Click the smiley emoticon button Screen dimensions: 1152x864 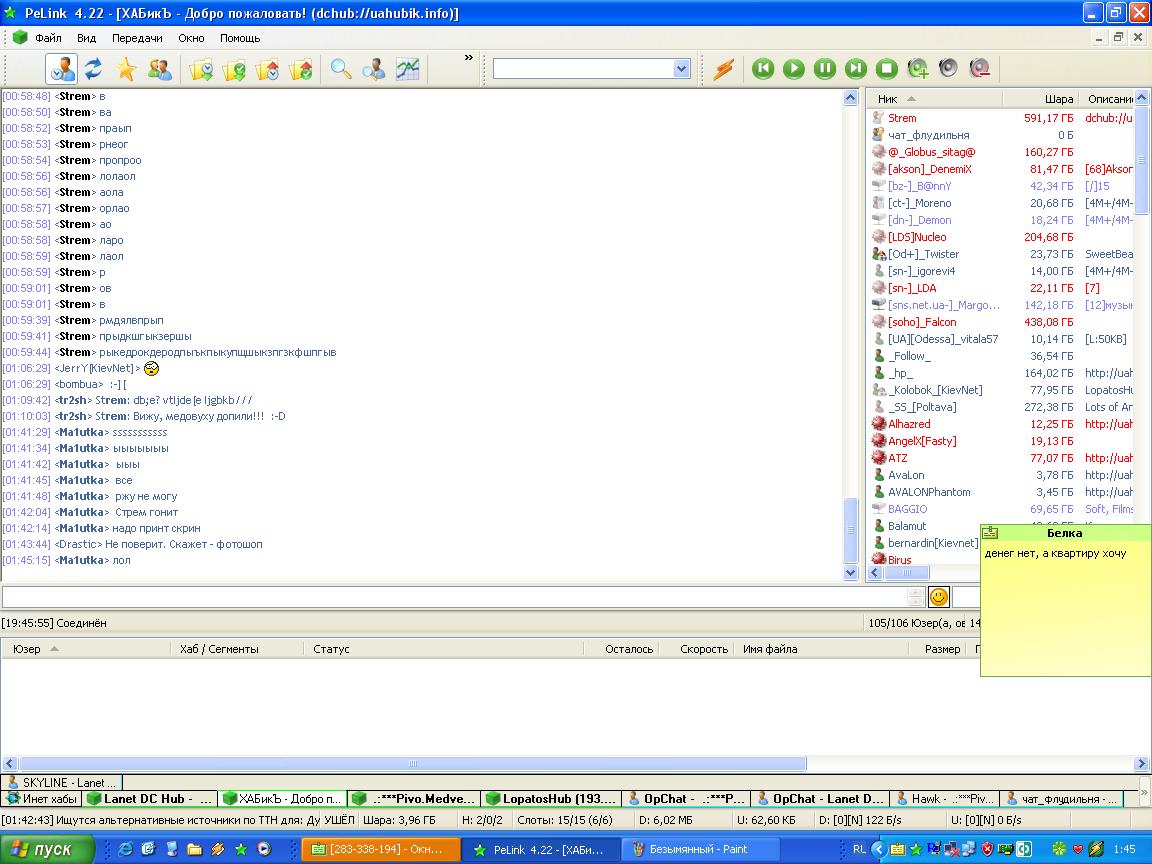938,597
